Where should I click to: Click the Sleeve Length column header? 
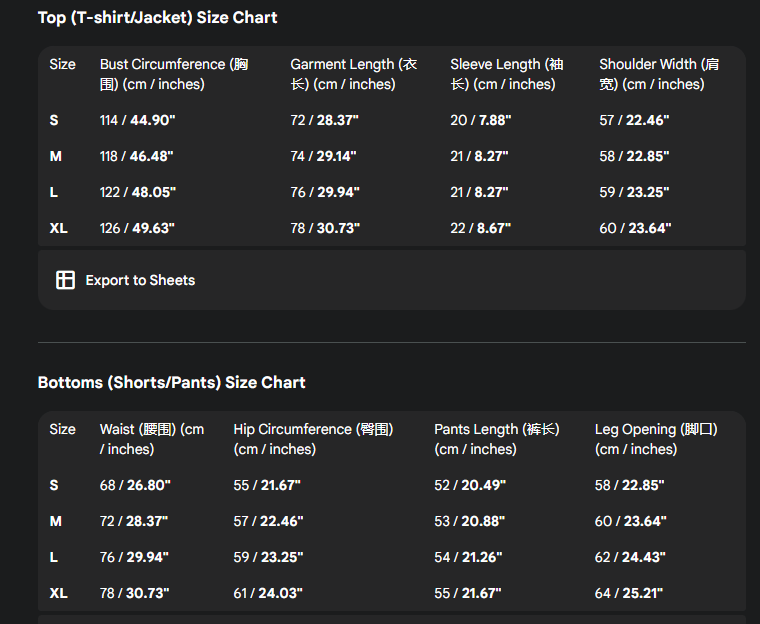(x=506, y=74)
